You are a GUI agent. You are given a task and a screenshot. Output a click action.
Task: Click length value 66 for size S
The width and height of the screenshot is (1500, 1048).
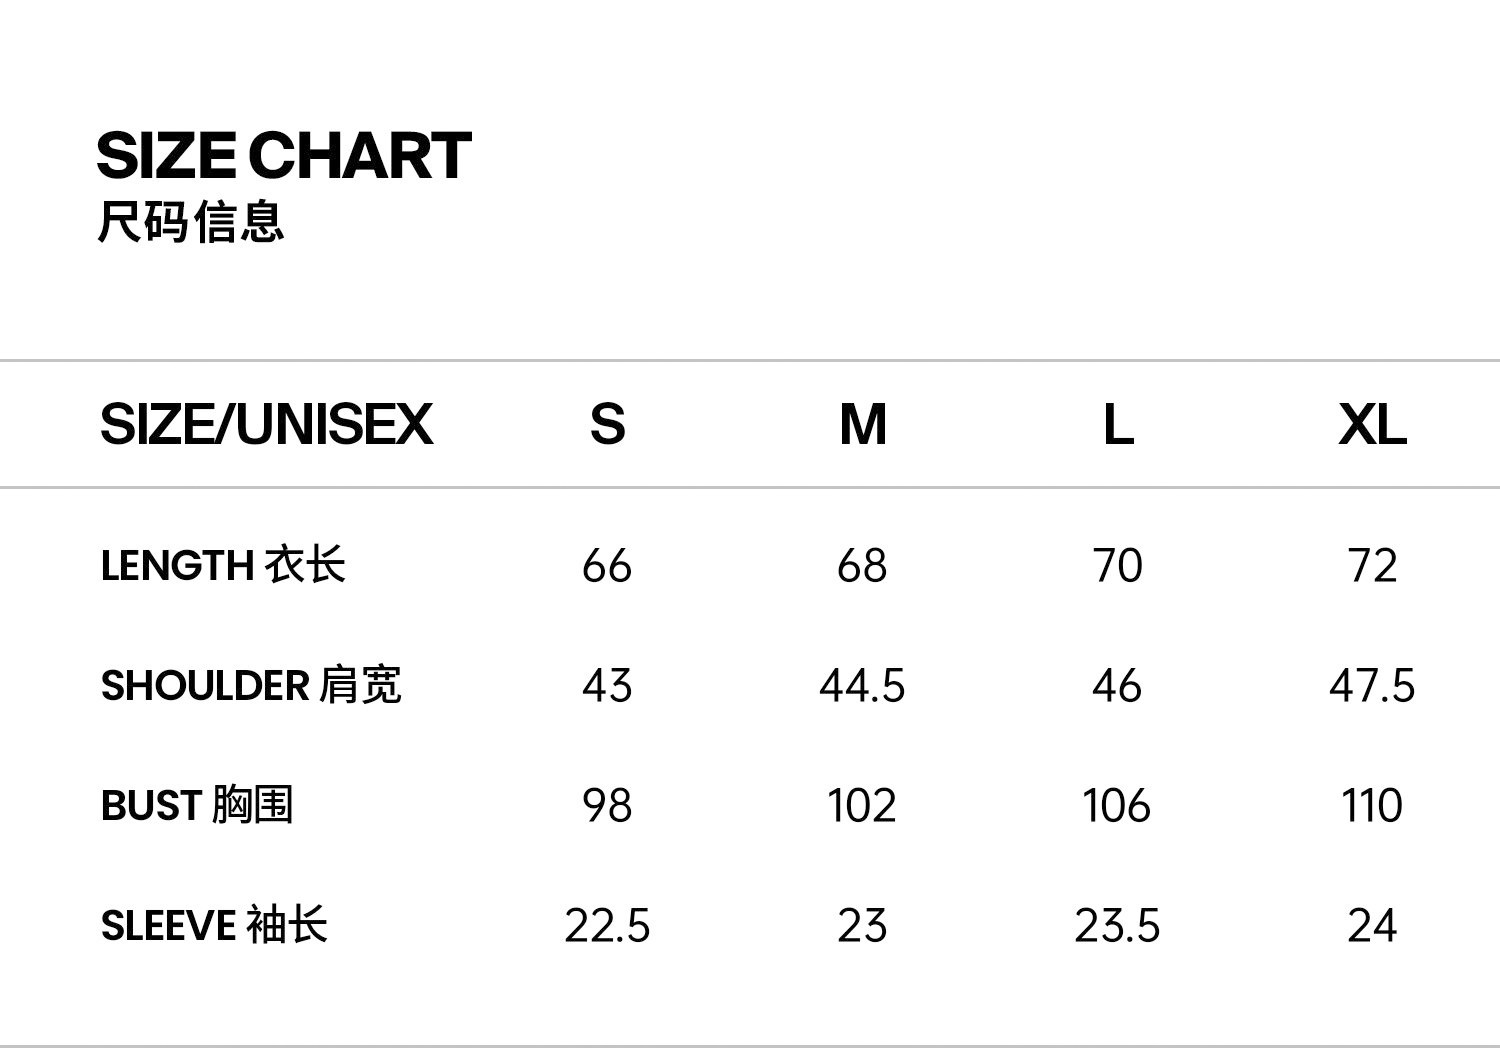point(607,566)
